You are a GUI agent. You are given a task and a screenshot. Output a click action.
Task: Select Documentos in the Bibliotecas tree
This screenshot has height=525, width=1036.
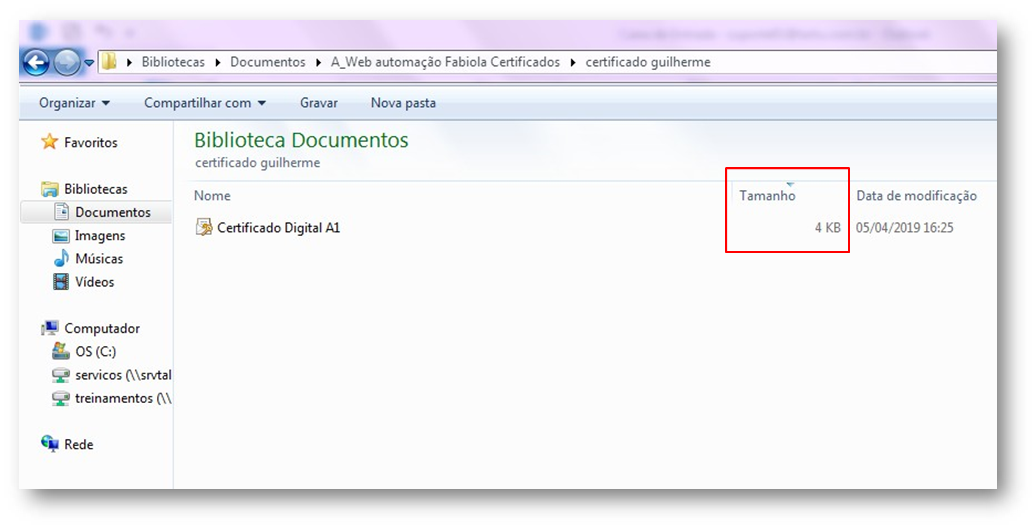coord(112,212)
